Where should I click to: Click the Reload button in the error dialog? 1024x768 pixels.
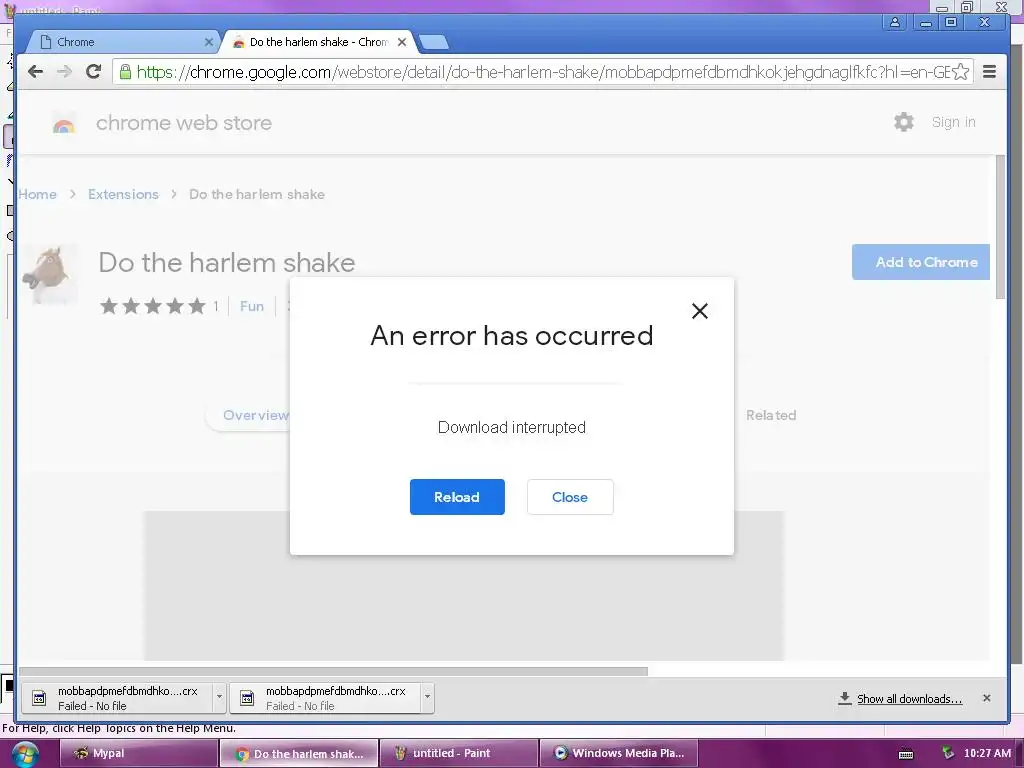[x=457, y=497]
